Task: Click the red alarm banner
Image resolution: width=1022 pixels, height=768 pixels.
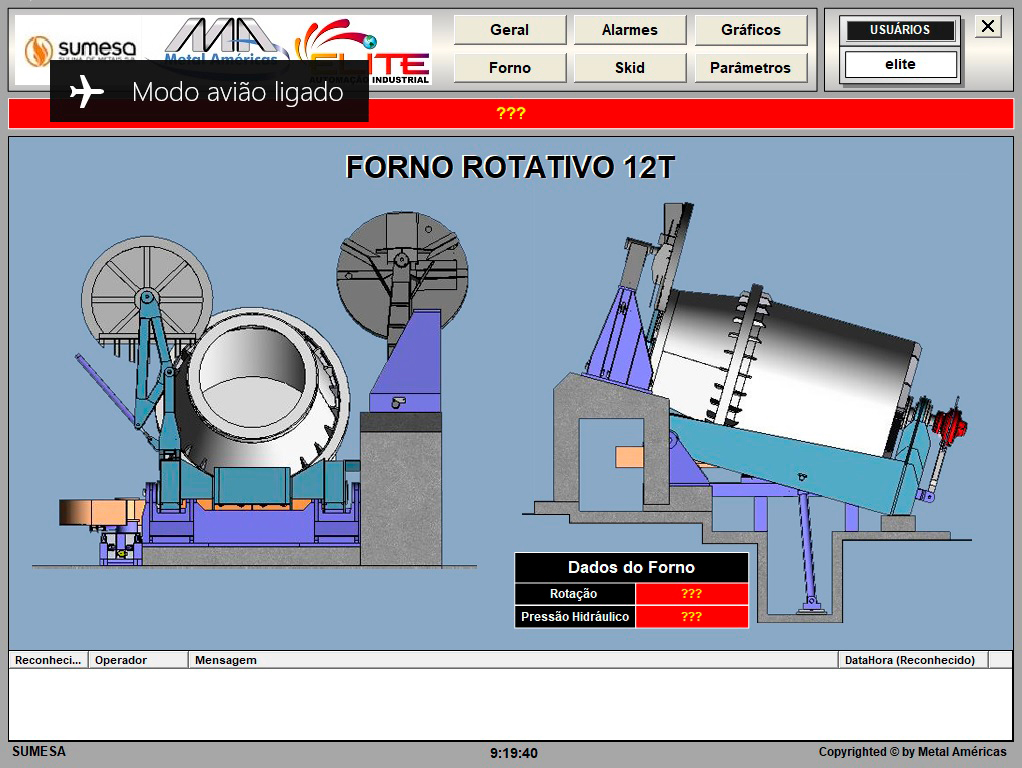Action: click(510, 113)
